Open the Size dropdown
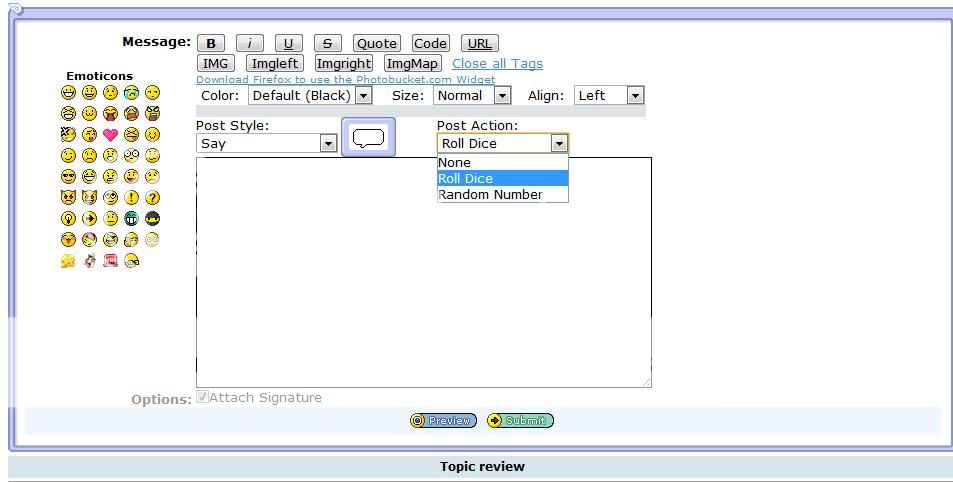 (x=472, y=95)
